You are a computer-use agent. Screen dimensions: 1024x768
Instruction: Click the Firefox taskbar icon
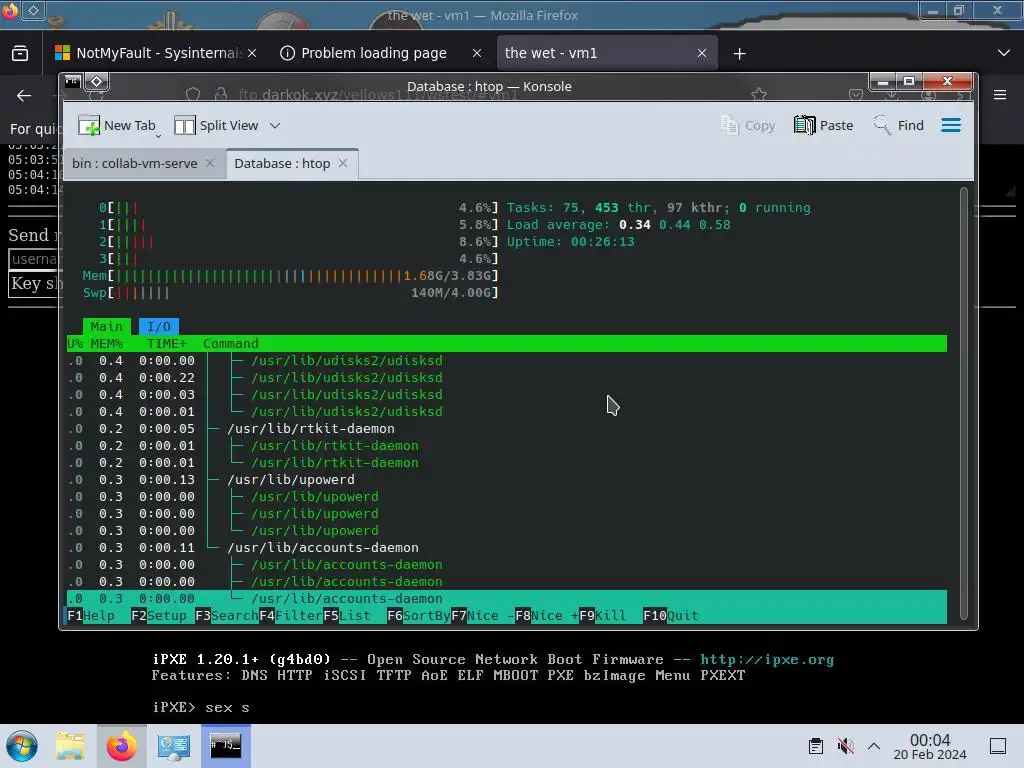[x=121, y=746]
